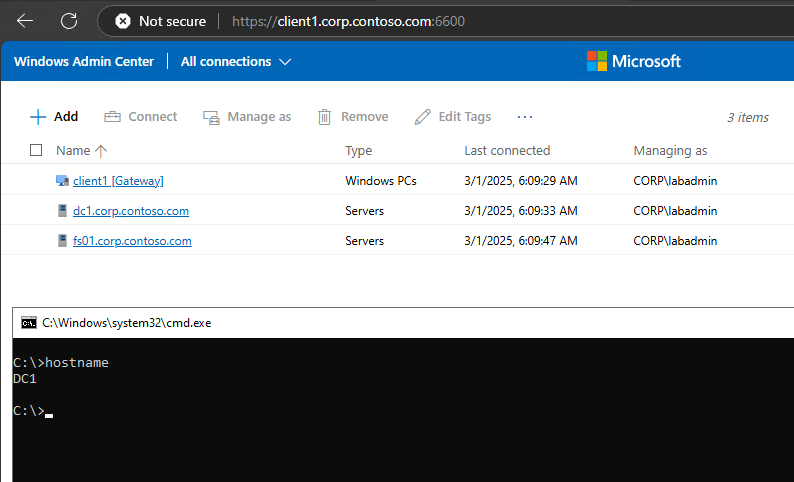The height and width of the screenshot is (482, 794).
Task: Reload the page with refresh icon
Action: [69, 21]
